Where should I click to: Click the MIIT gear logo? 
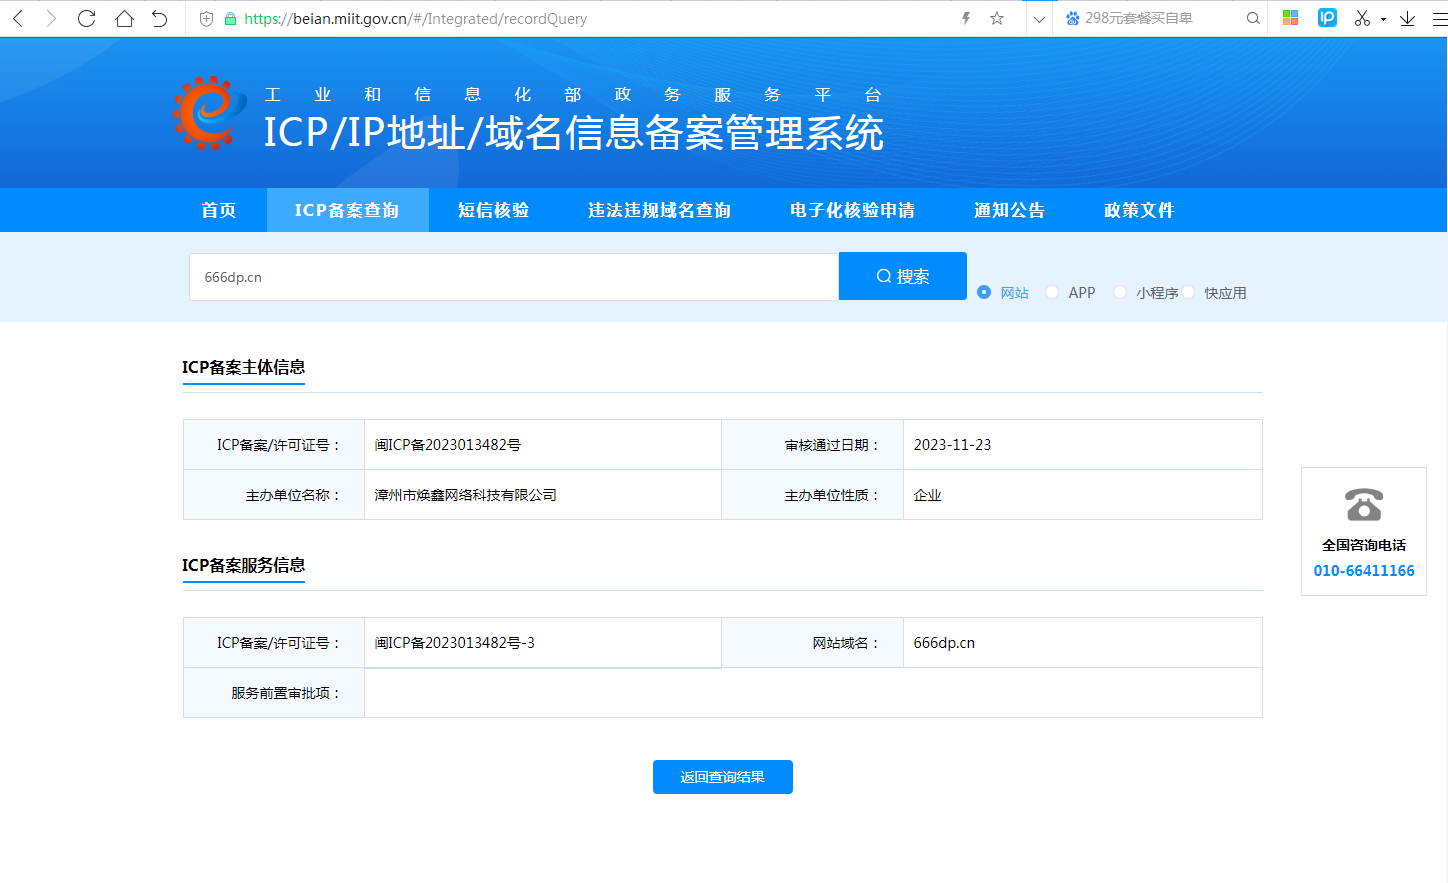[x=210, y=113]
